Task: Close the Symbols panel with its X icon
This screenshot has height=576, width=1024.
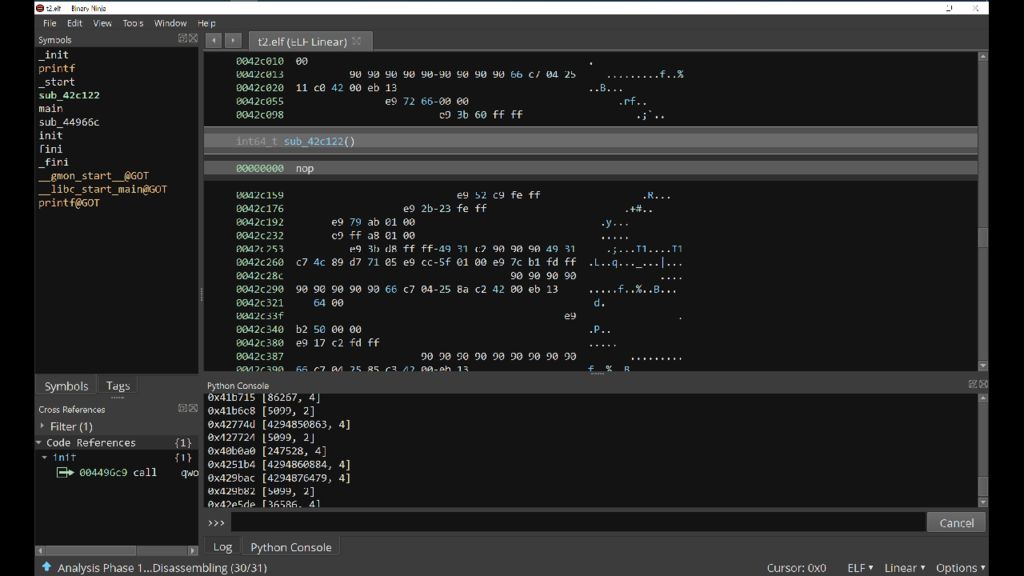Action: (193, 39)
